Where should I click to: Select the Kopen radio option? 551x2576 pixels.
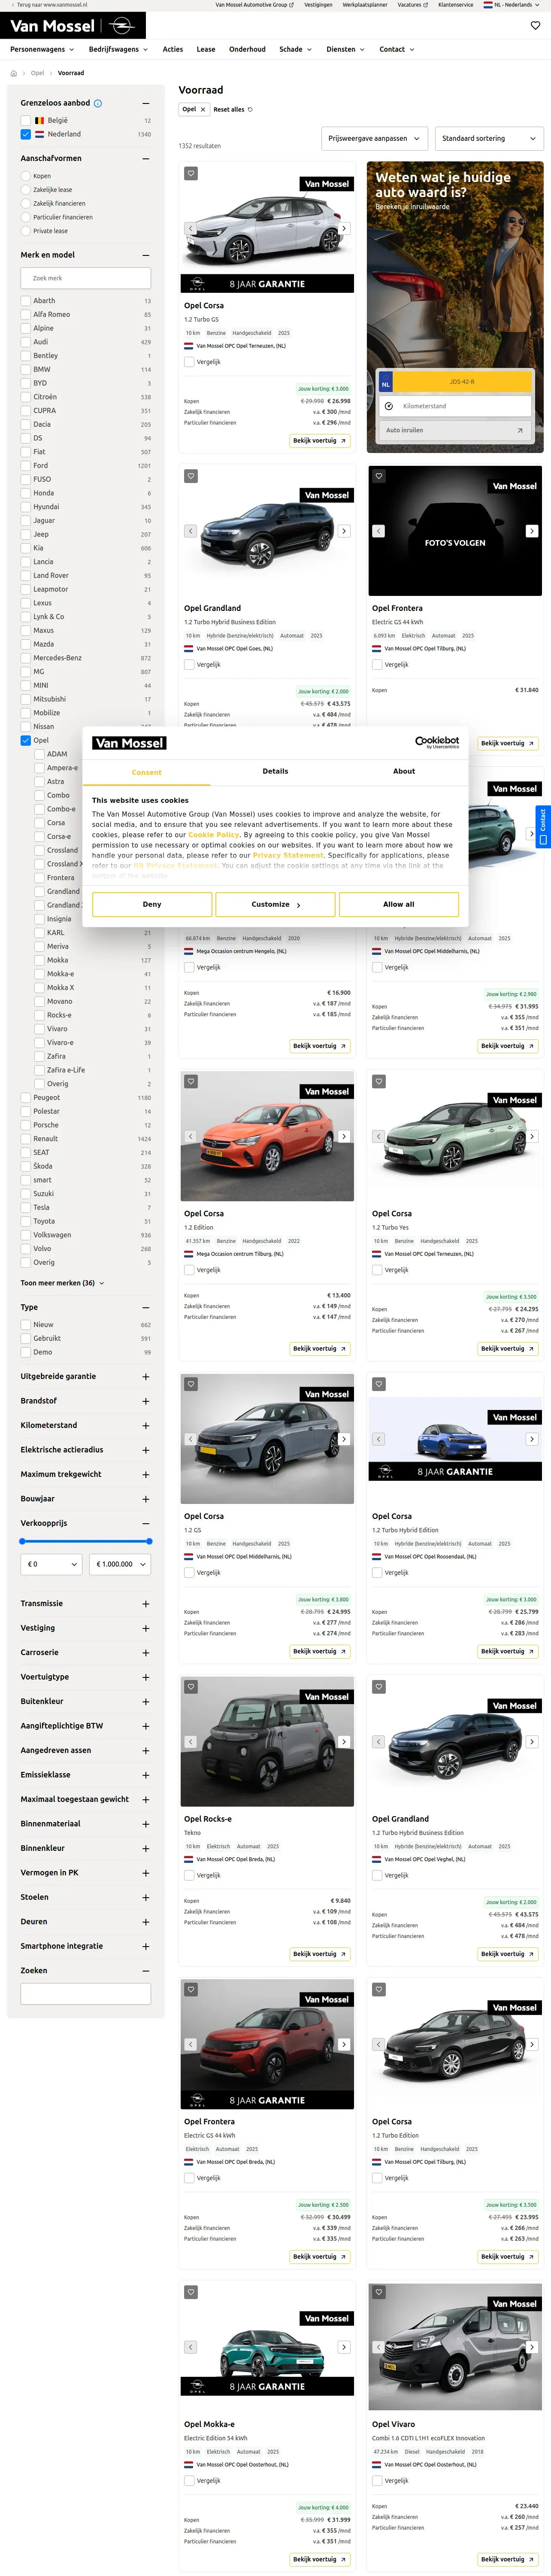click(x=26, y=176)
